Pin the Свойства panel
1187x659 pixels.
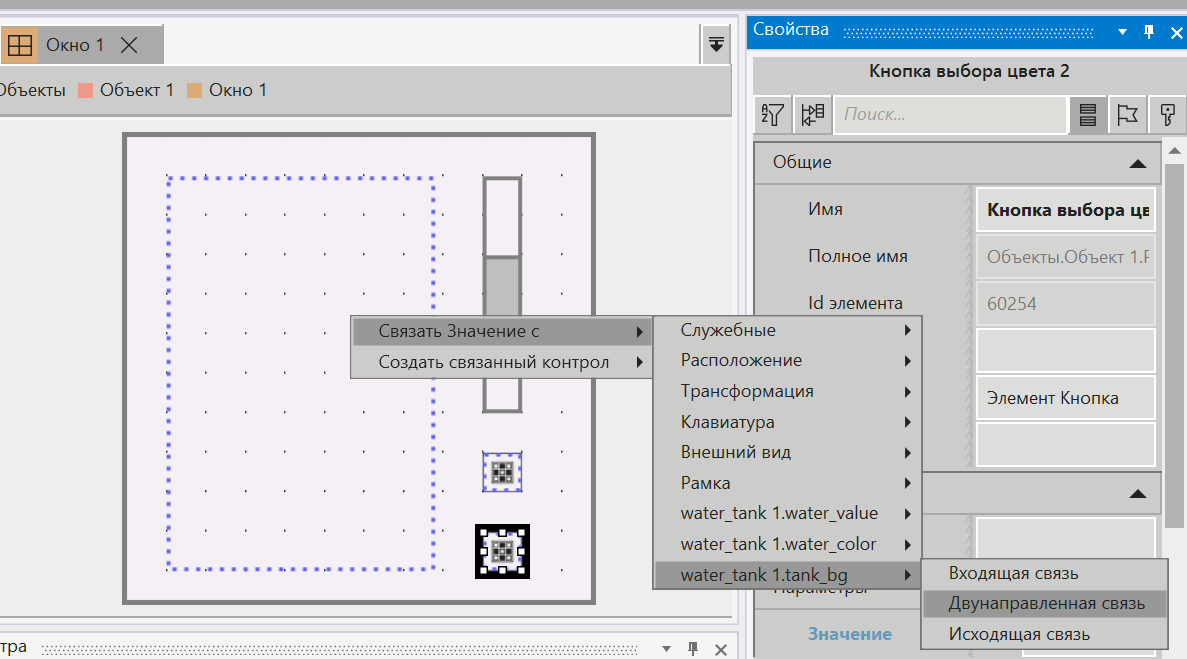pos(1149,32)
